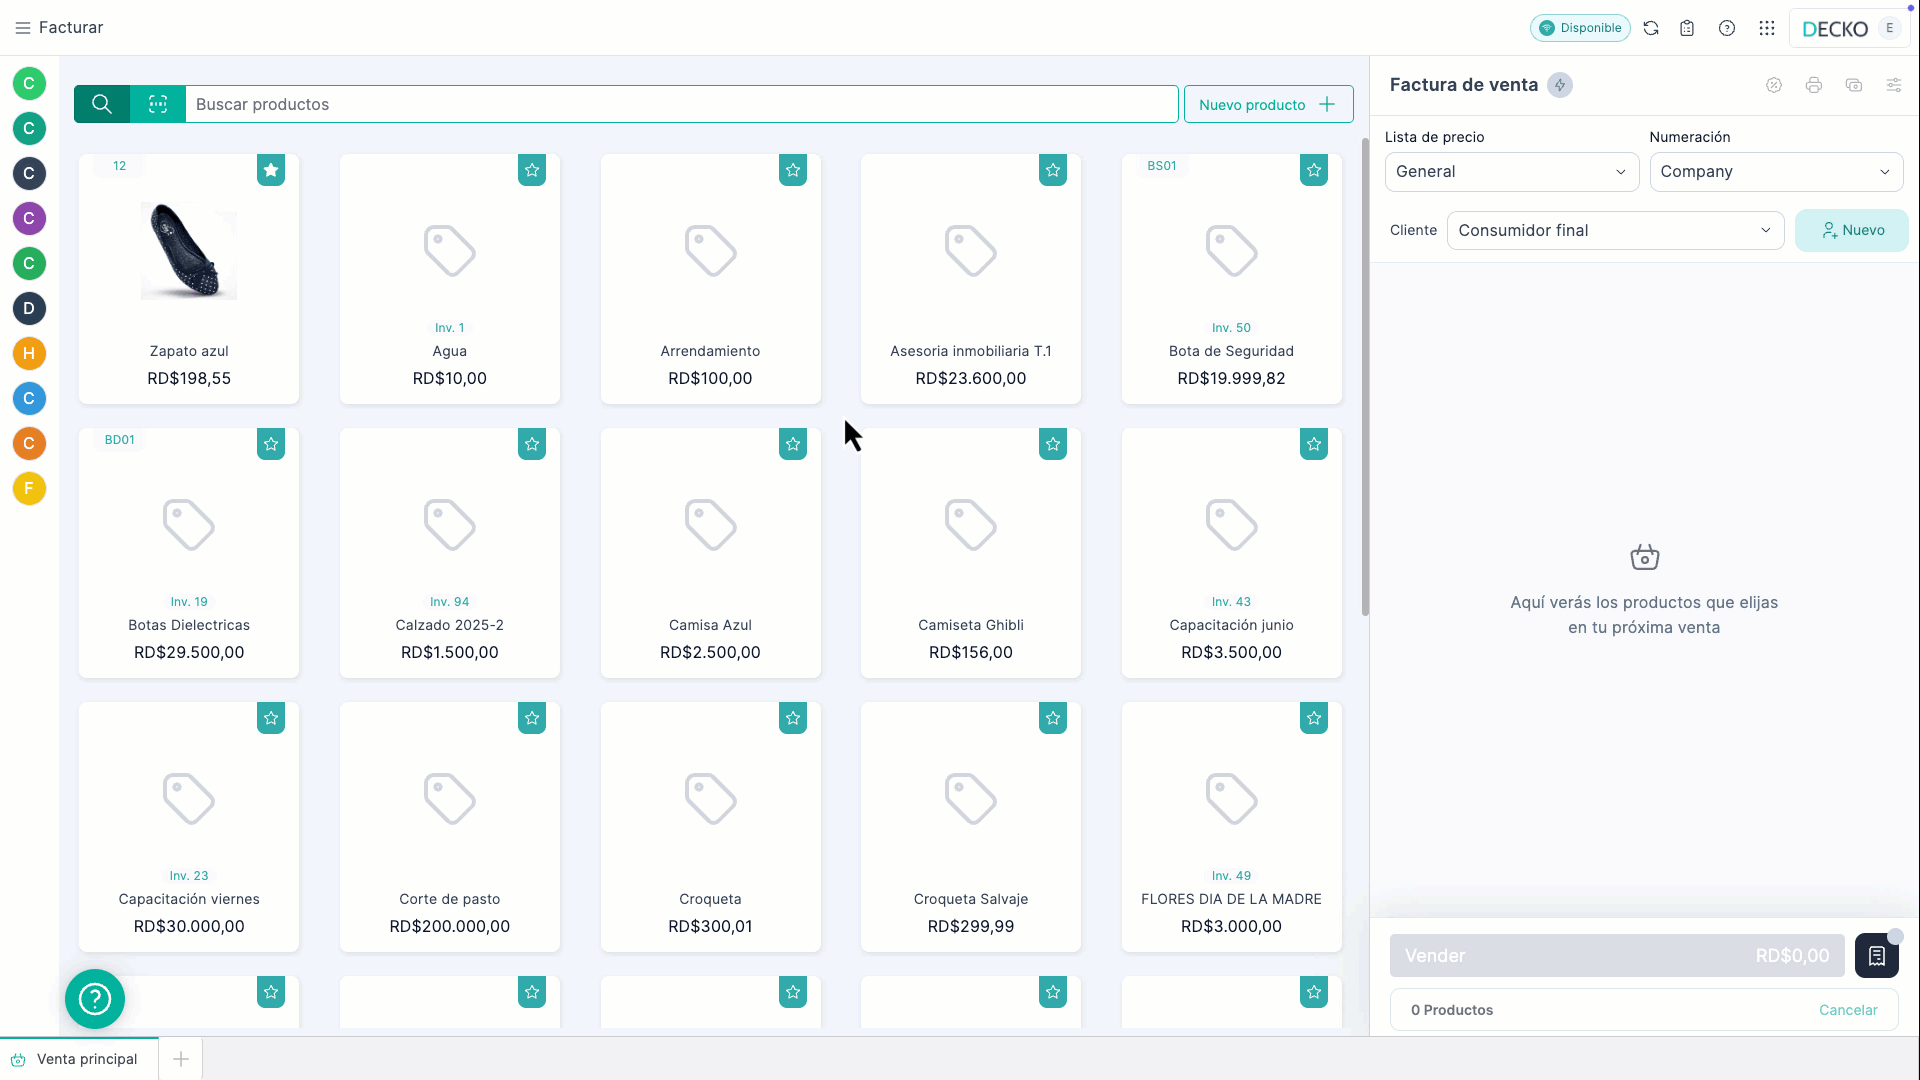Click the DECKO company logo

tap(1835, 29)
